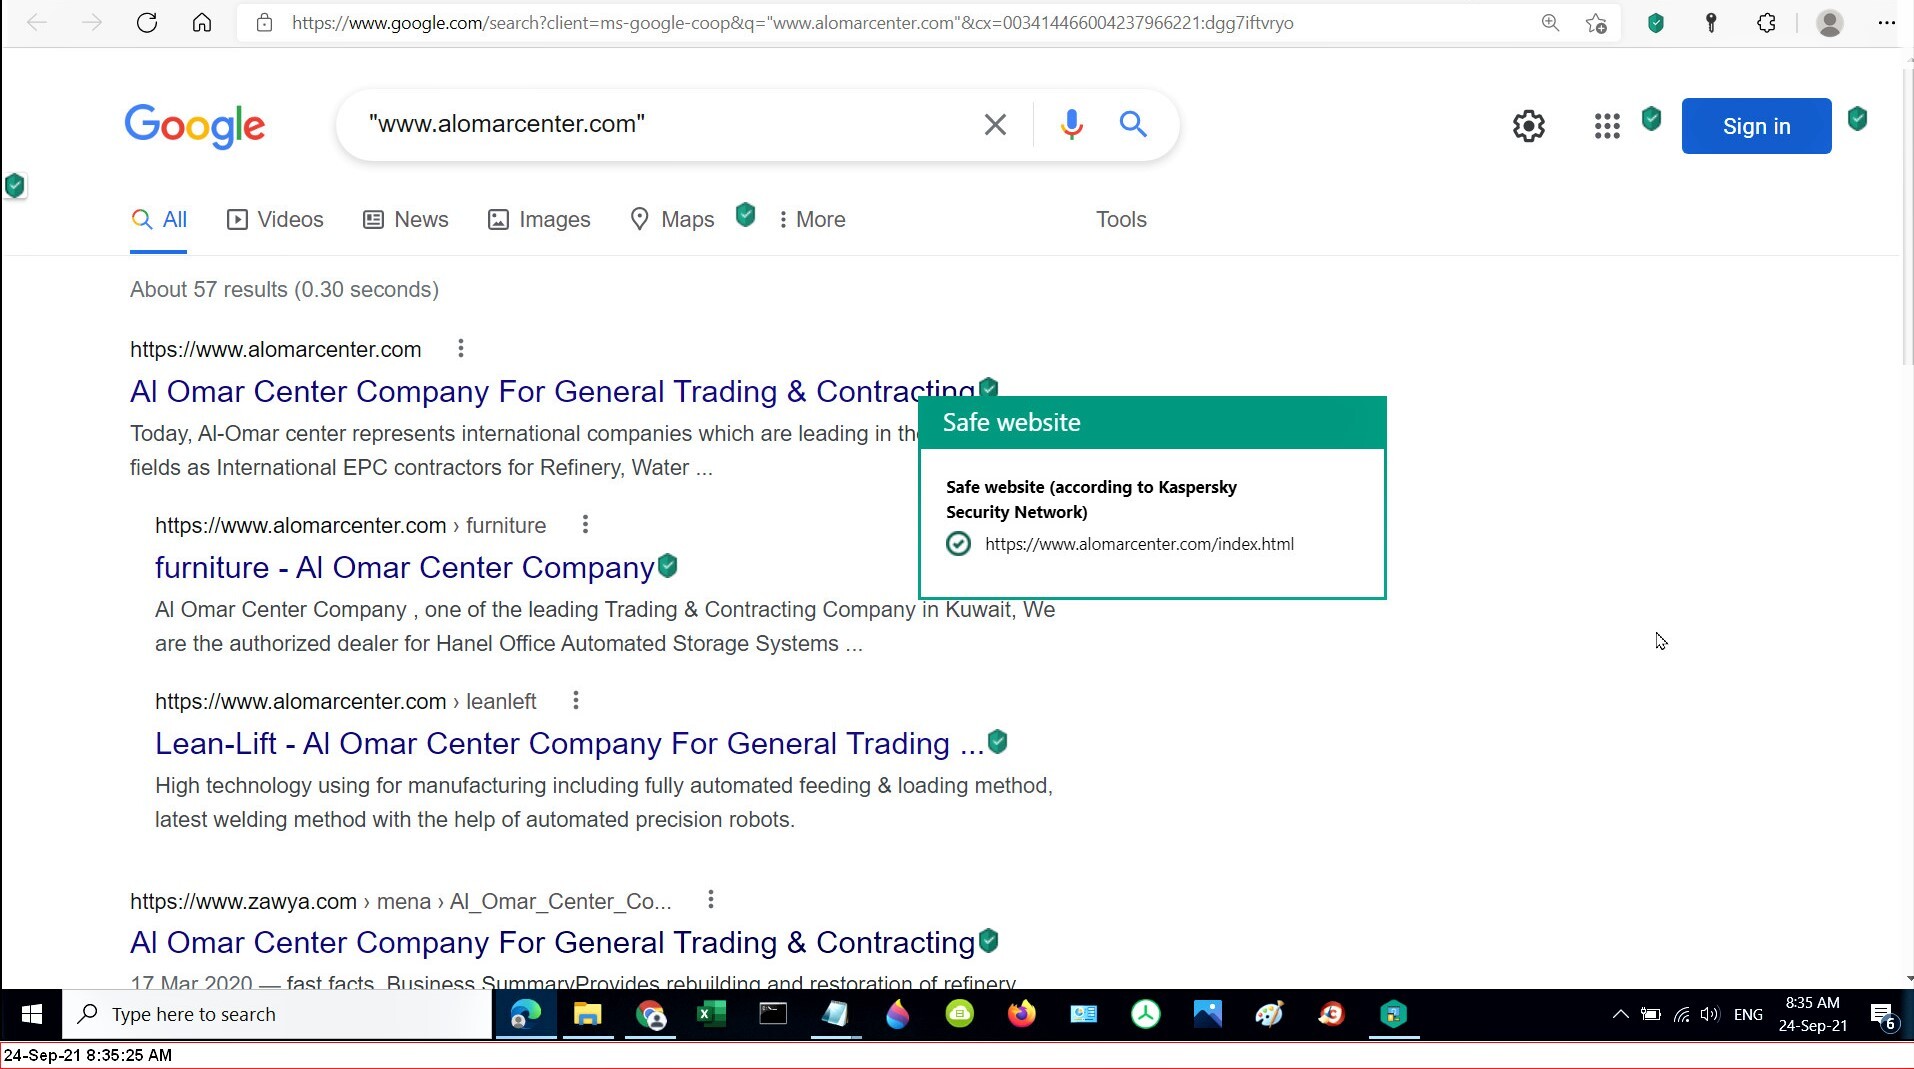Image resolution: width=1914 pixels, height=1069 pixels.
Task: Click Kaspersky shield next to Sign in
Action: 1858,119
